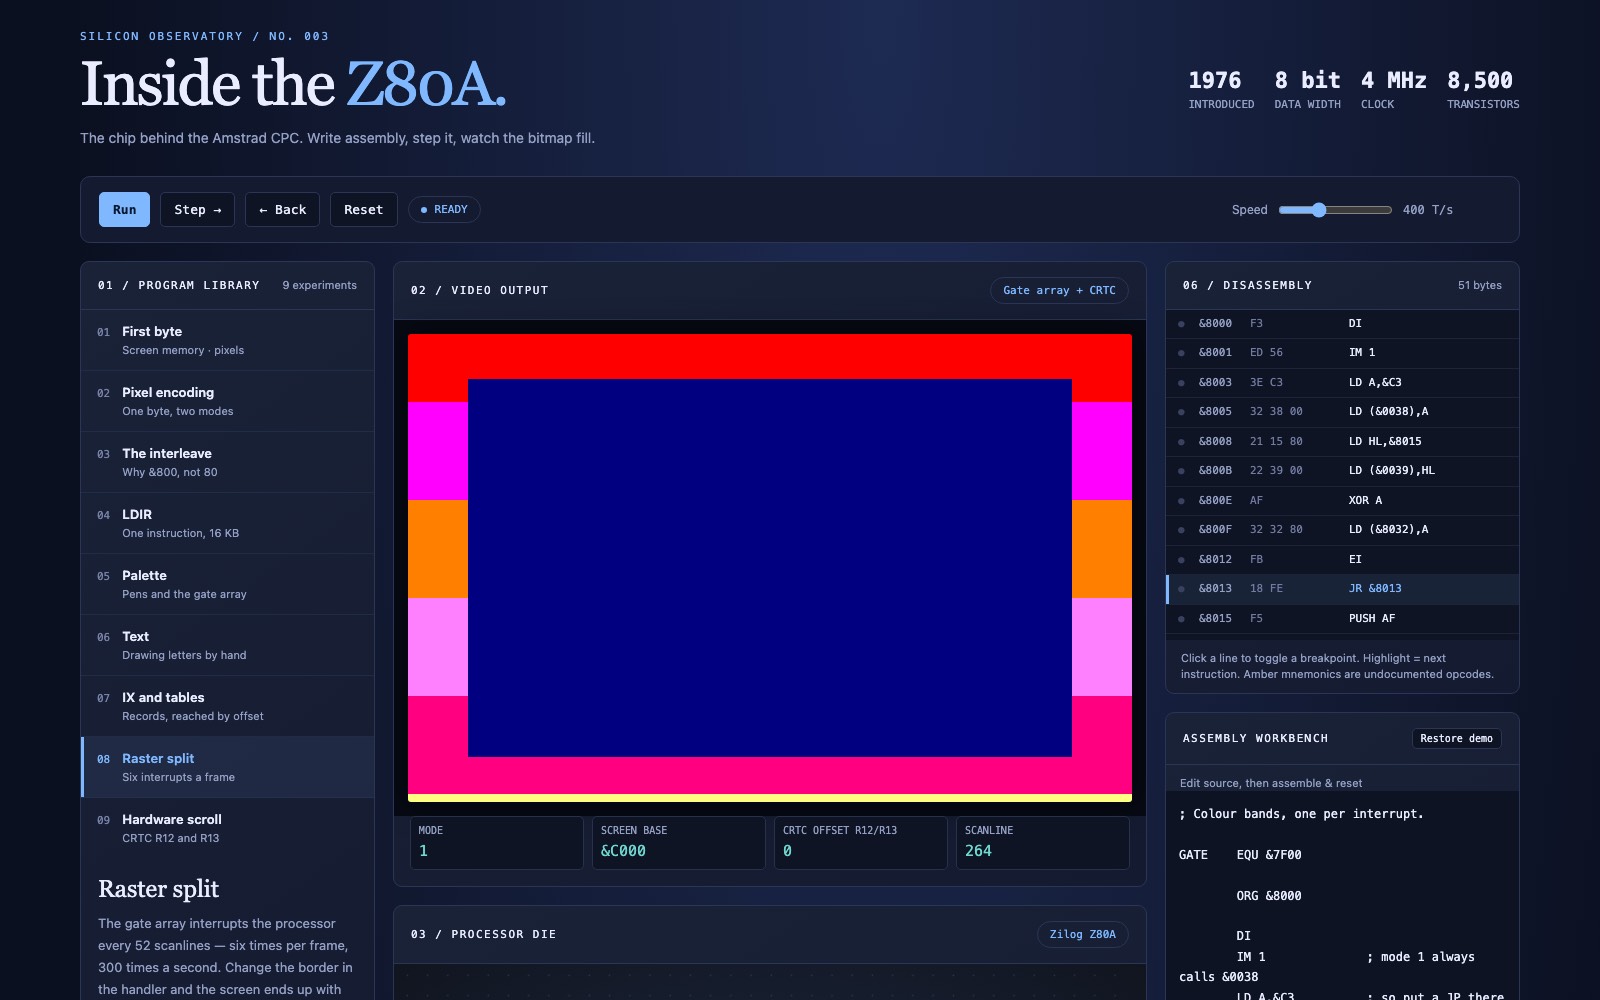1600x1000 pixels.
Task: Click the video output bitmap display
Action: point(770,568)
